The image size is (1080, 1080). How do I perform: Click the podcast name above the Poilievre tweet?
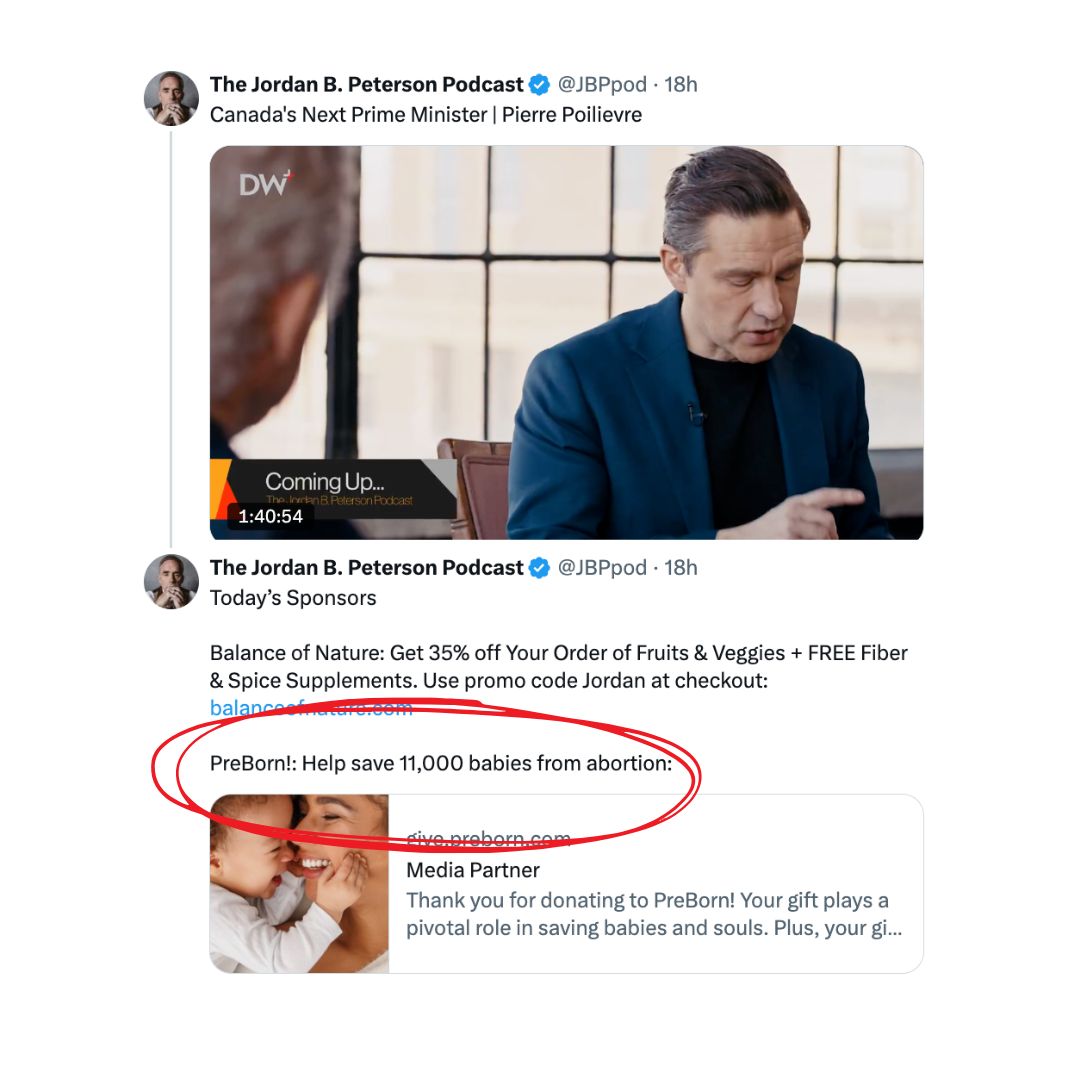coord(366,84)
